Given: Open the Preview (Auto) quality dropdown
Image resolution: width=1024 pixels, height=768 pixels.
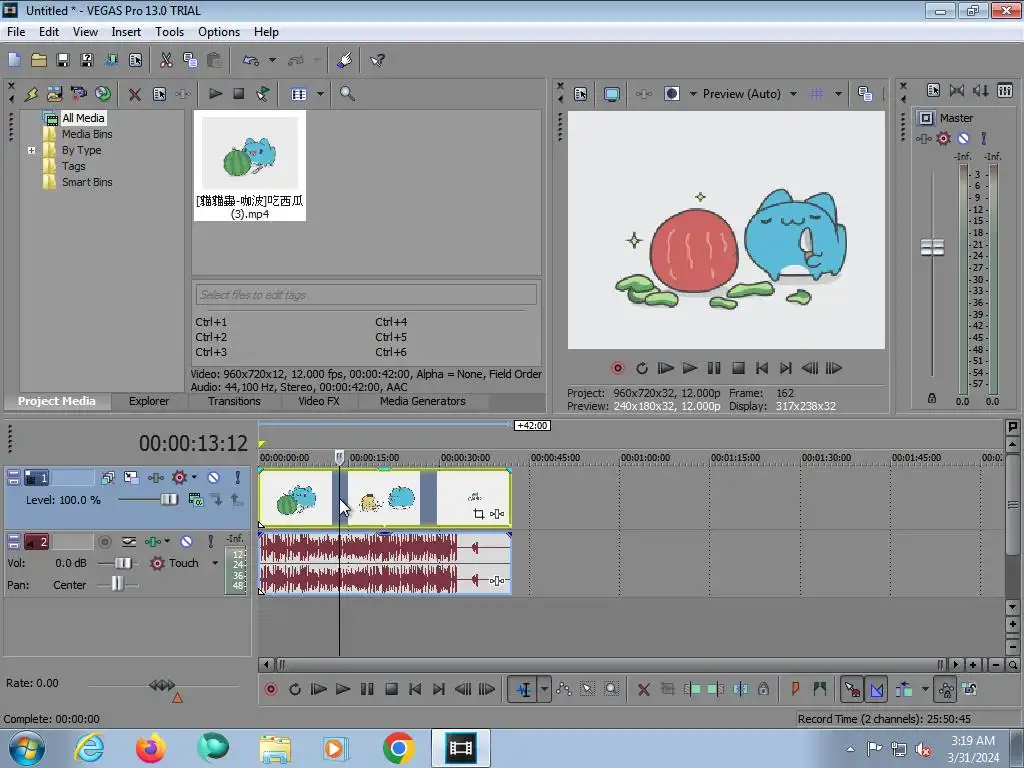Looking at the screenshot, I should pos(793,94).
